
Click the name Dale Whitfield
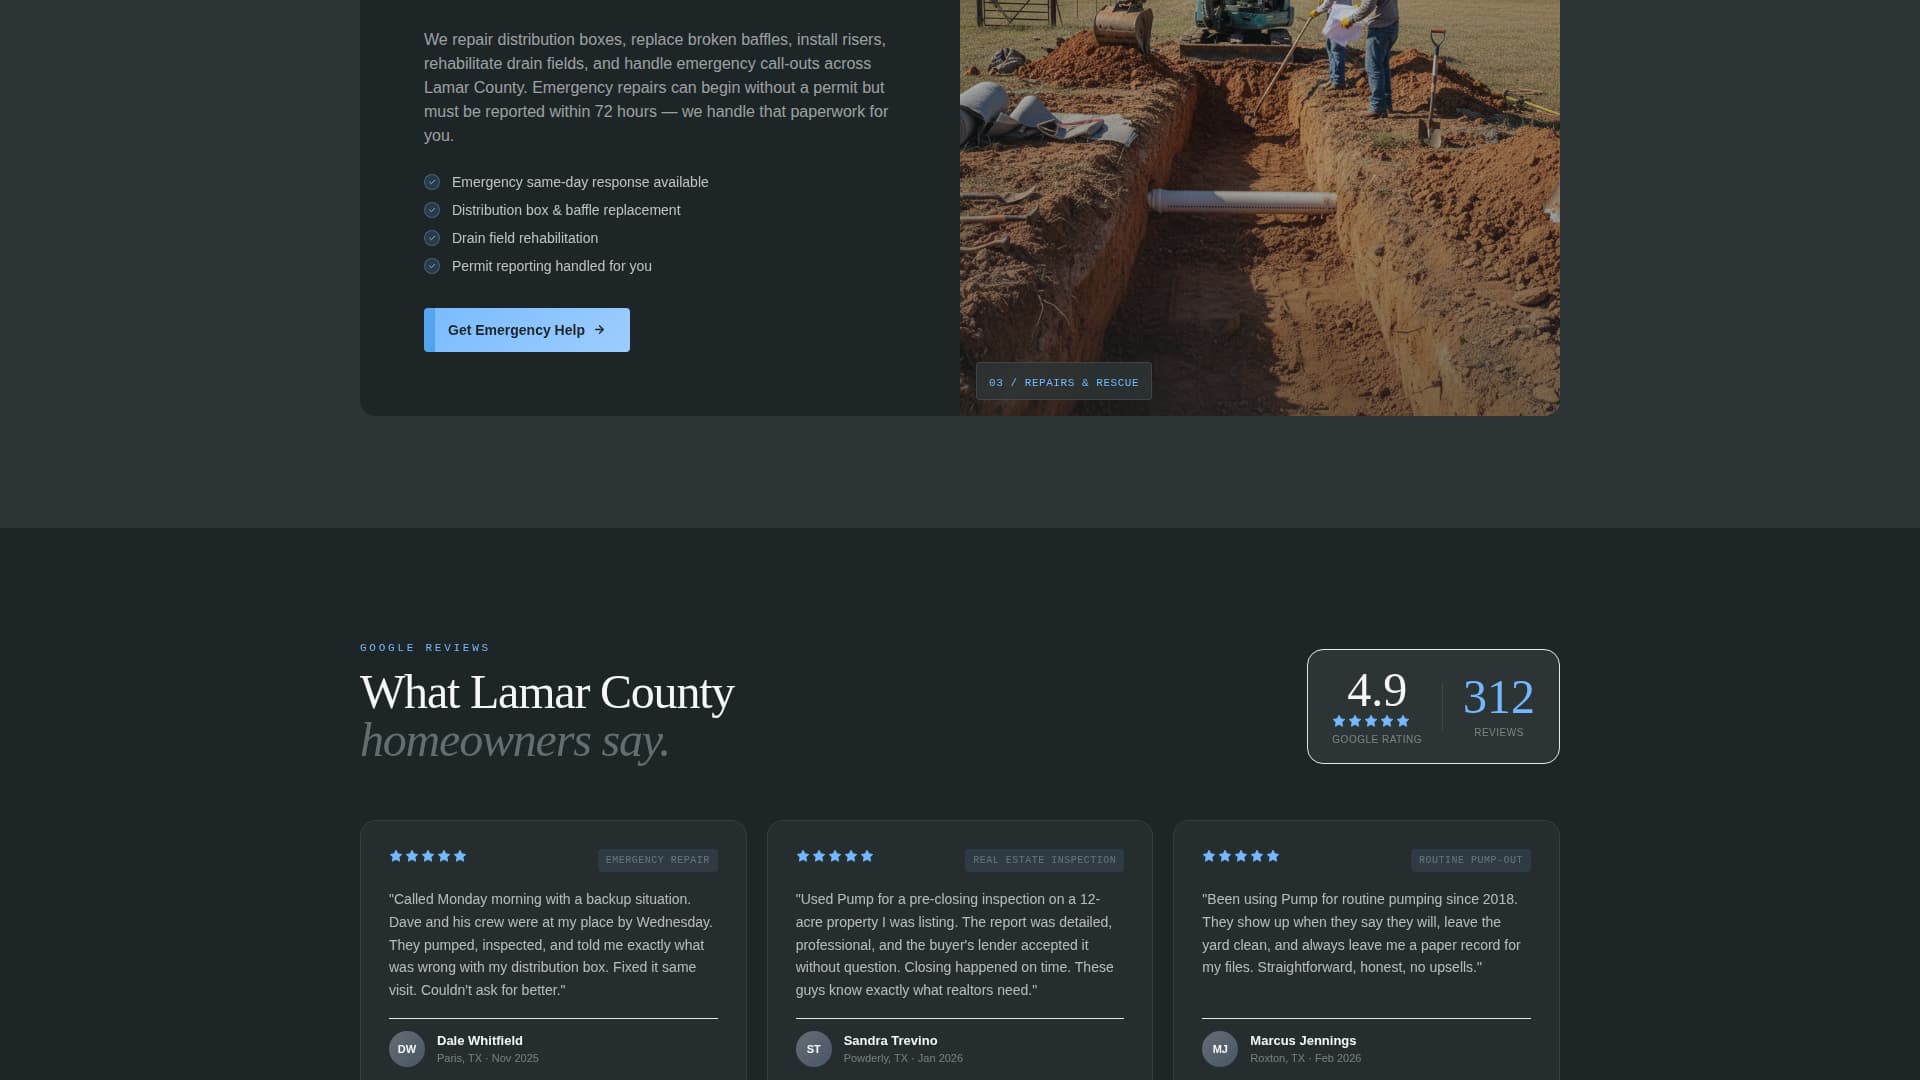[x=480, y=1041]
